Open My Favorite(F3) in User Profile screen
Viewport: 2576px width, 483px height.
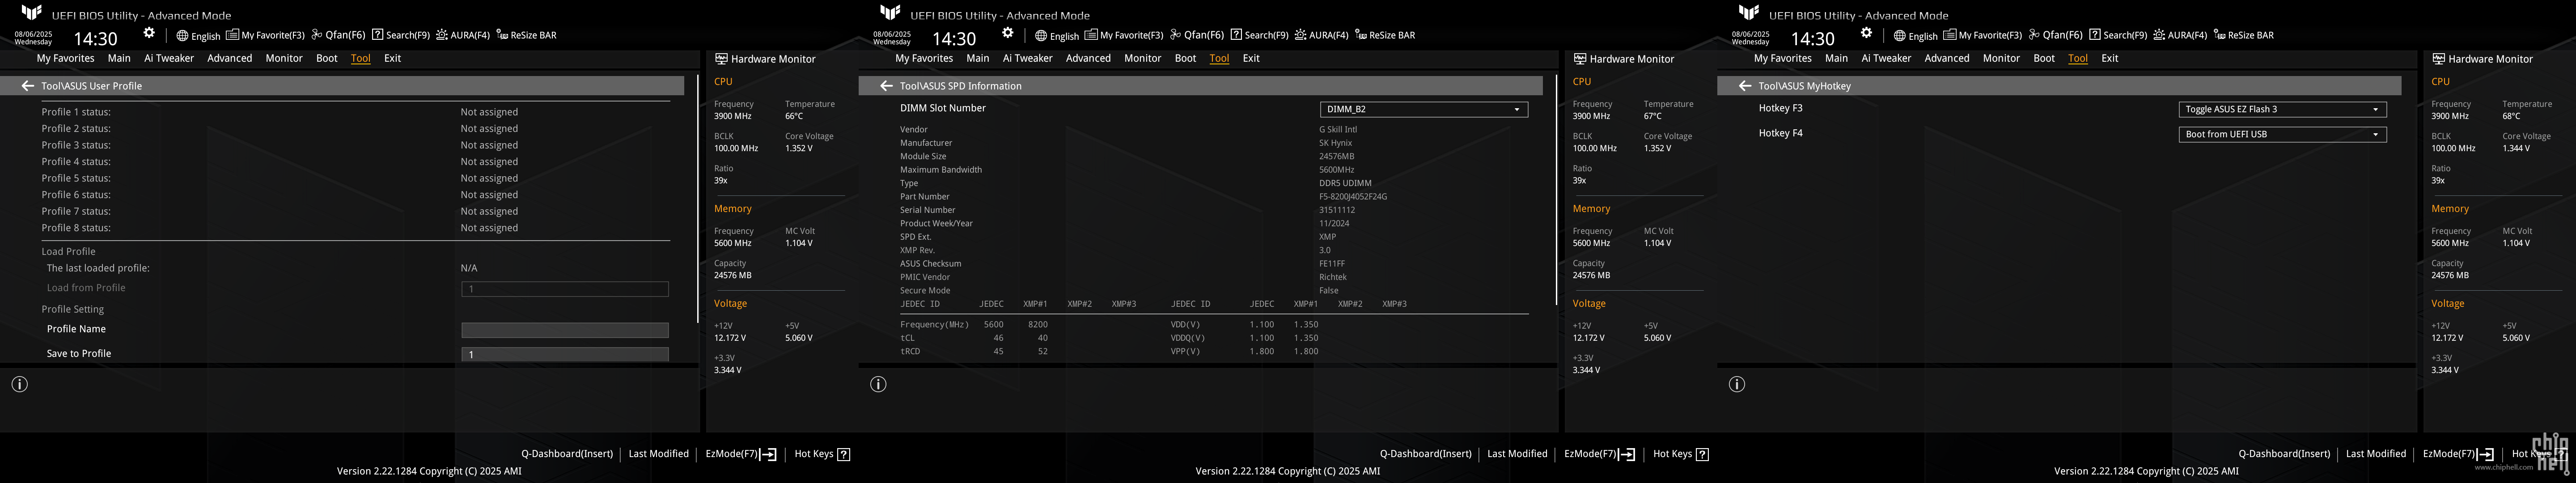coord(265,35)
